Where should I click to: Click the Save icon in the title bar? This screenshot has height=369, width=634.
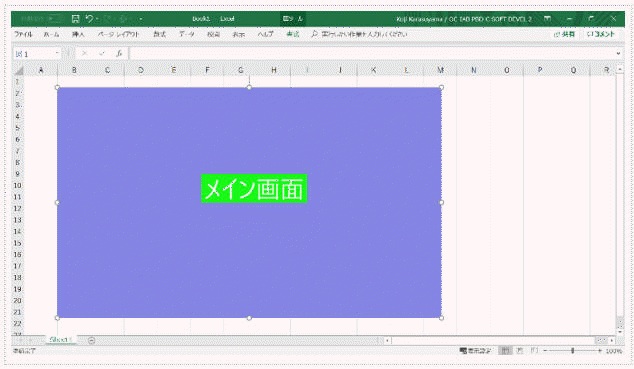76,19
